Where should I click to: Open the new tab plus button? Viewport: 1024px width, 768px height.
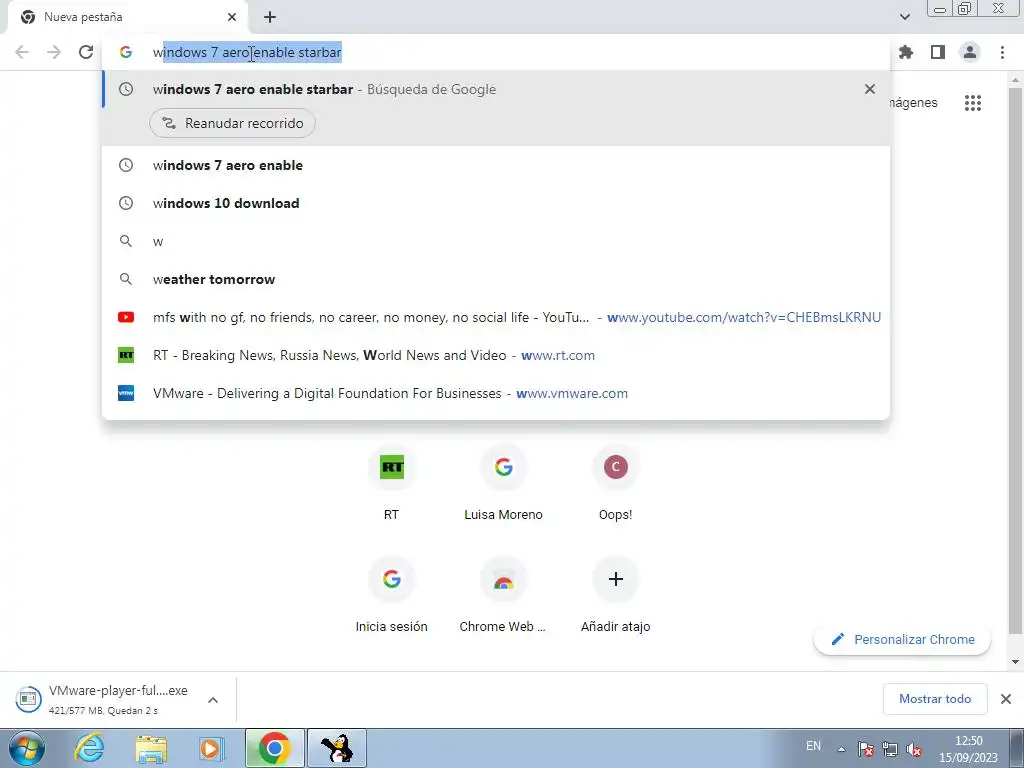click(x=270, y=17)
